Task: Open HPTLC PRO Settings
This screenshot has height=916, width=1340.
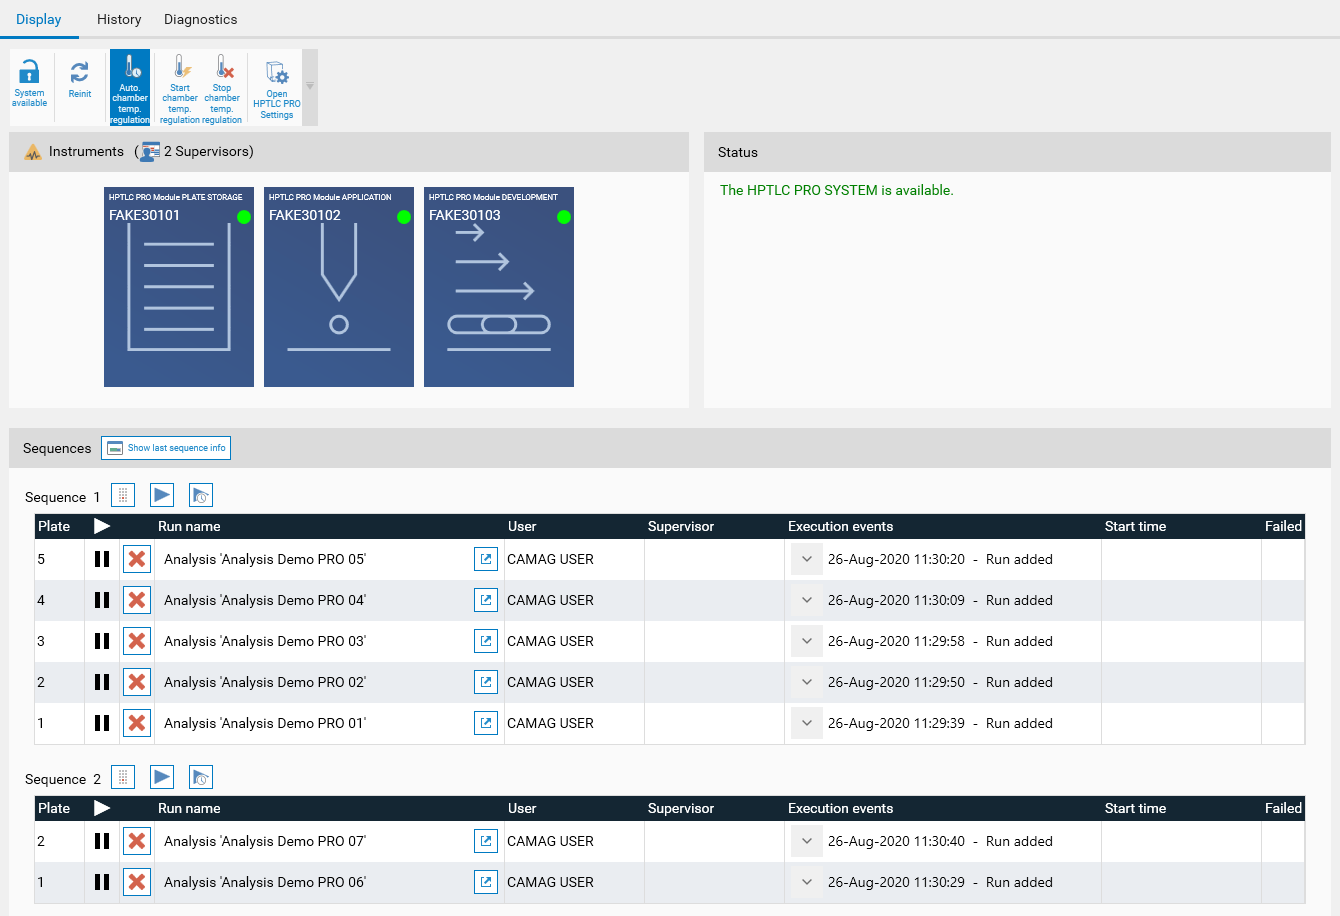Action: coord(277,87)
